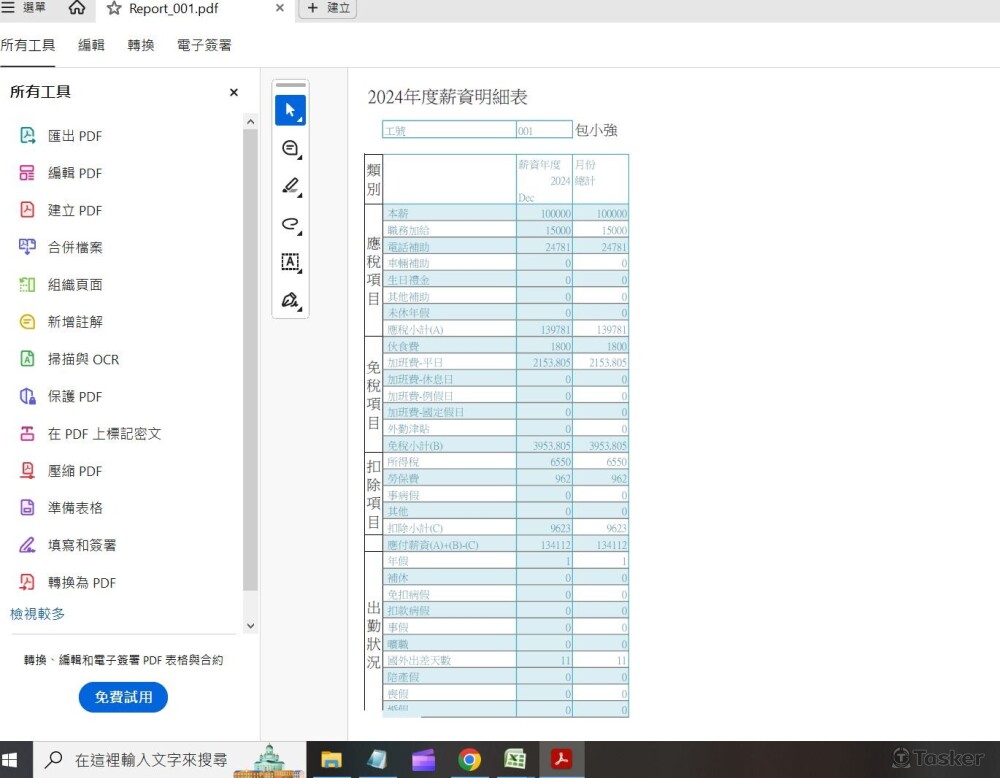Screen dimensions: 1000x778
Task: Activate the select text box tool
Action: pos(290,262)
